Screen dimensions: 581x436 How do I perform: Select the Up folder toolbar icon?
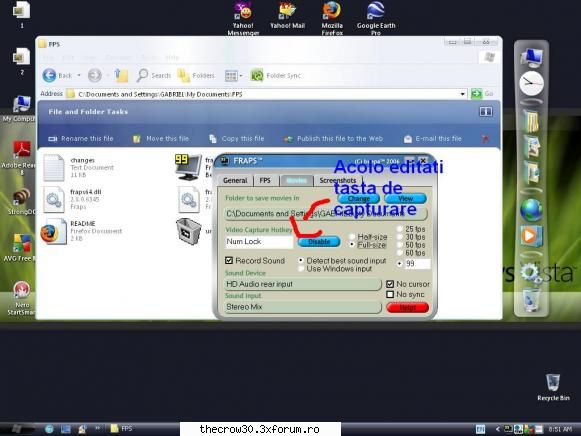121,75
